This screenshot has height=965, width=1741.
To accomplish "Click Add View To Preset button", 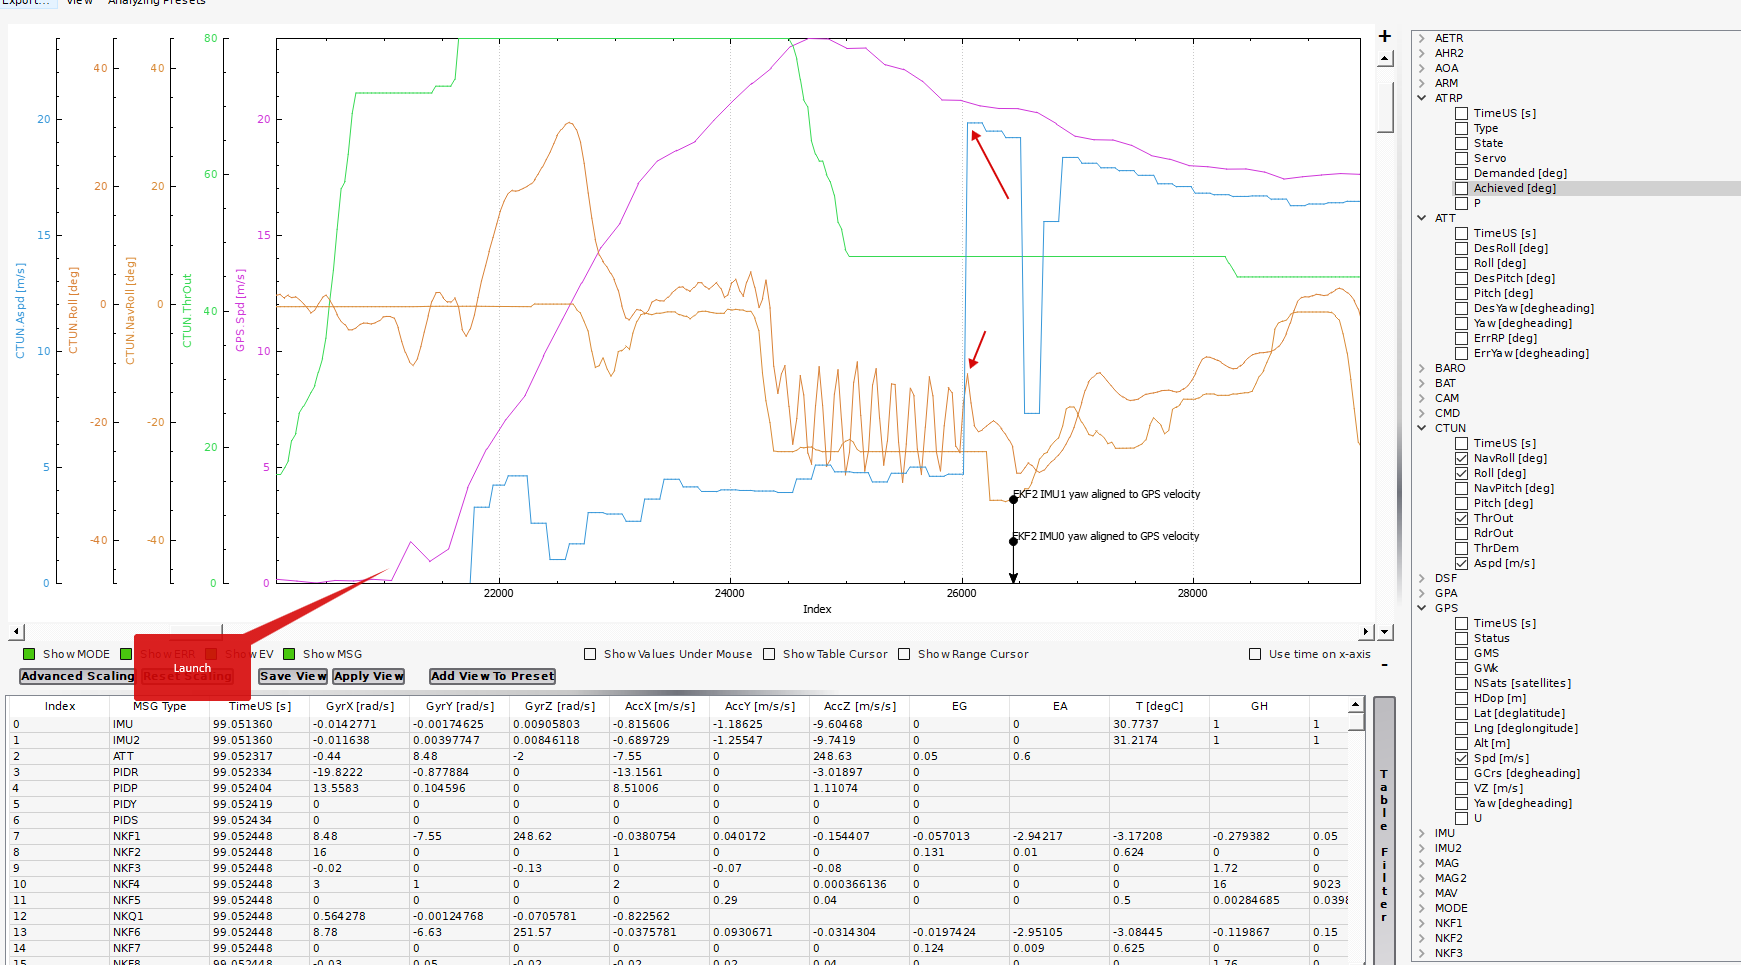I will click(492, 676).
